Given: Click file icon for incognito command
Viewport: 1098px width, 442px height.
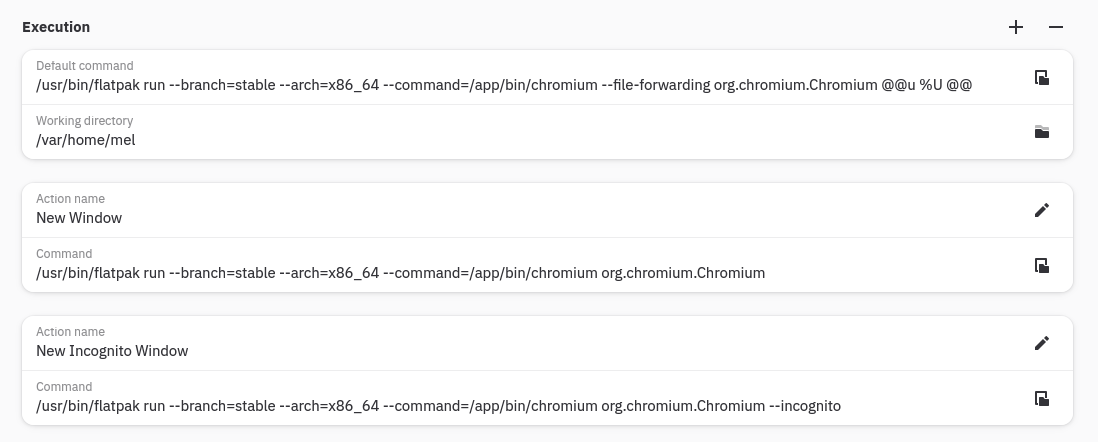Looking at the screenshot, I should [x=1041, y=399].
